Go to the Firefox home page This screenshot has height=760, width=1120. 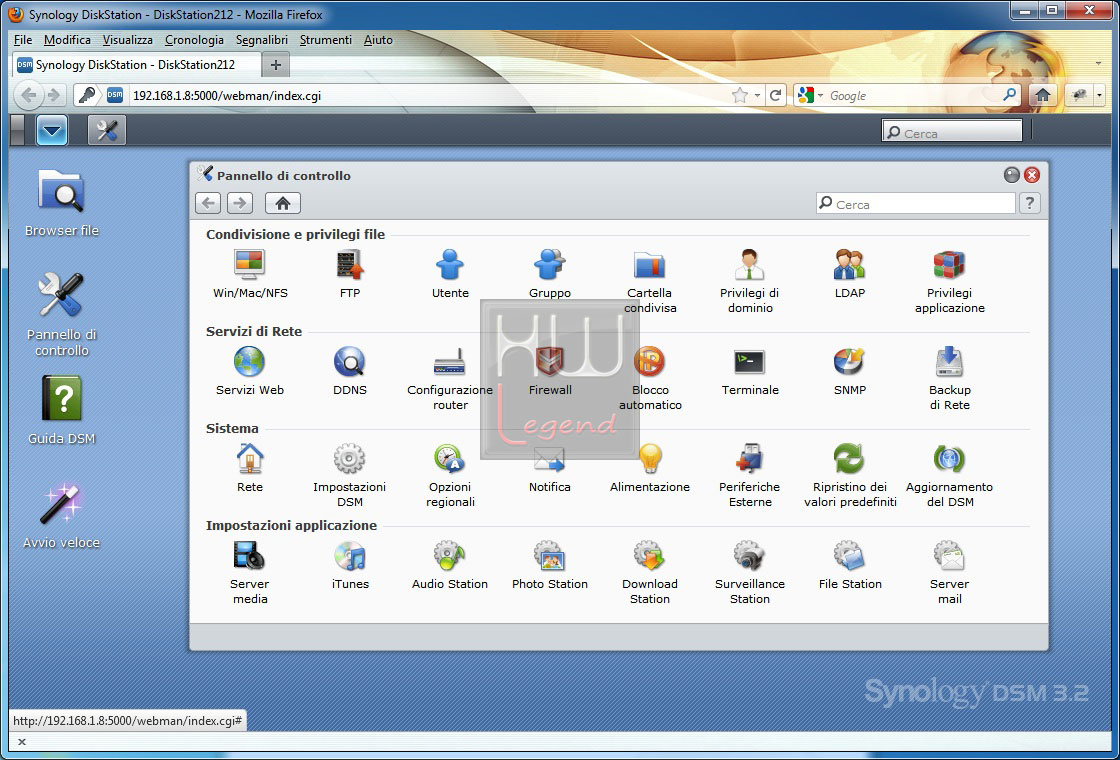1043,95
